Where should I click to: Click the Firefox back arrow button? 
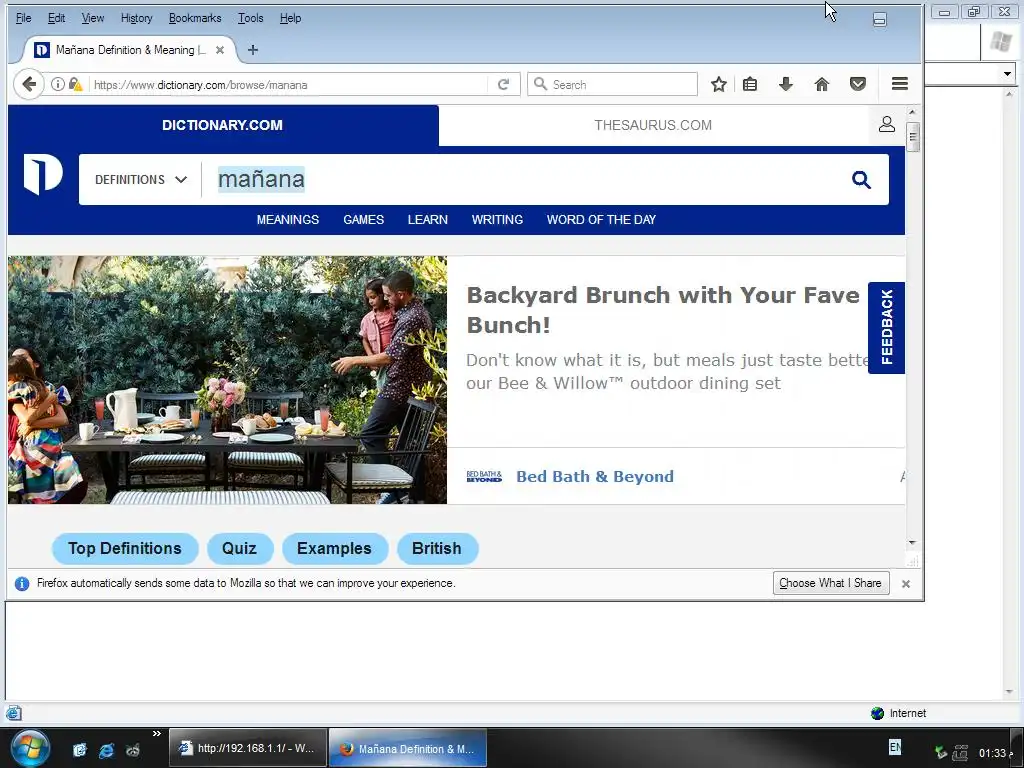pyautogui.click(x=29, y=84)
